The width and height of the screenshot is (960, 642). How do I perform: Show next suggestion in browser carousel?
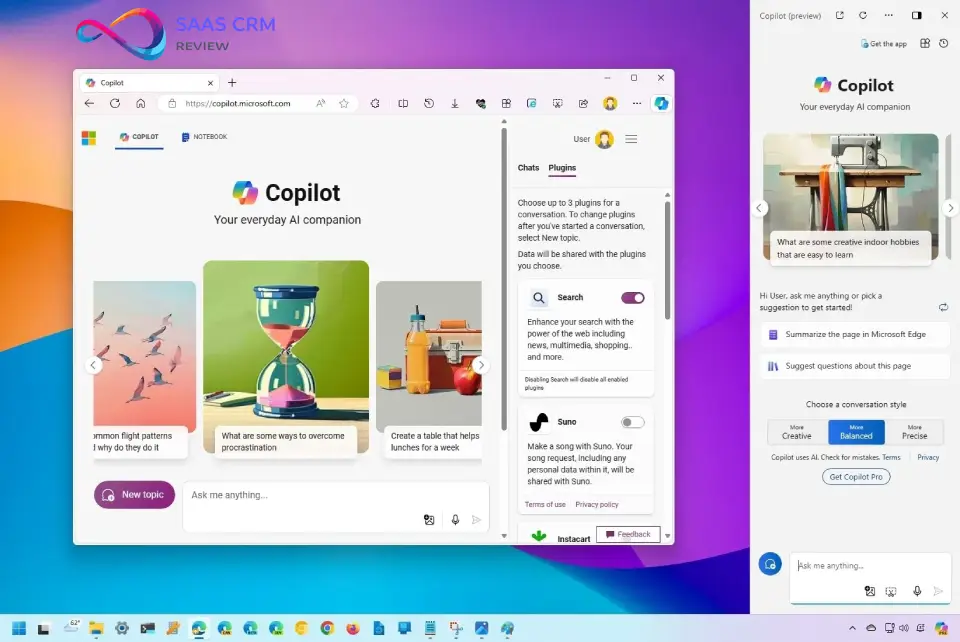pyautogui.click(x=481, y=366)
